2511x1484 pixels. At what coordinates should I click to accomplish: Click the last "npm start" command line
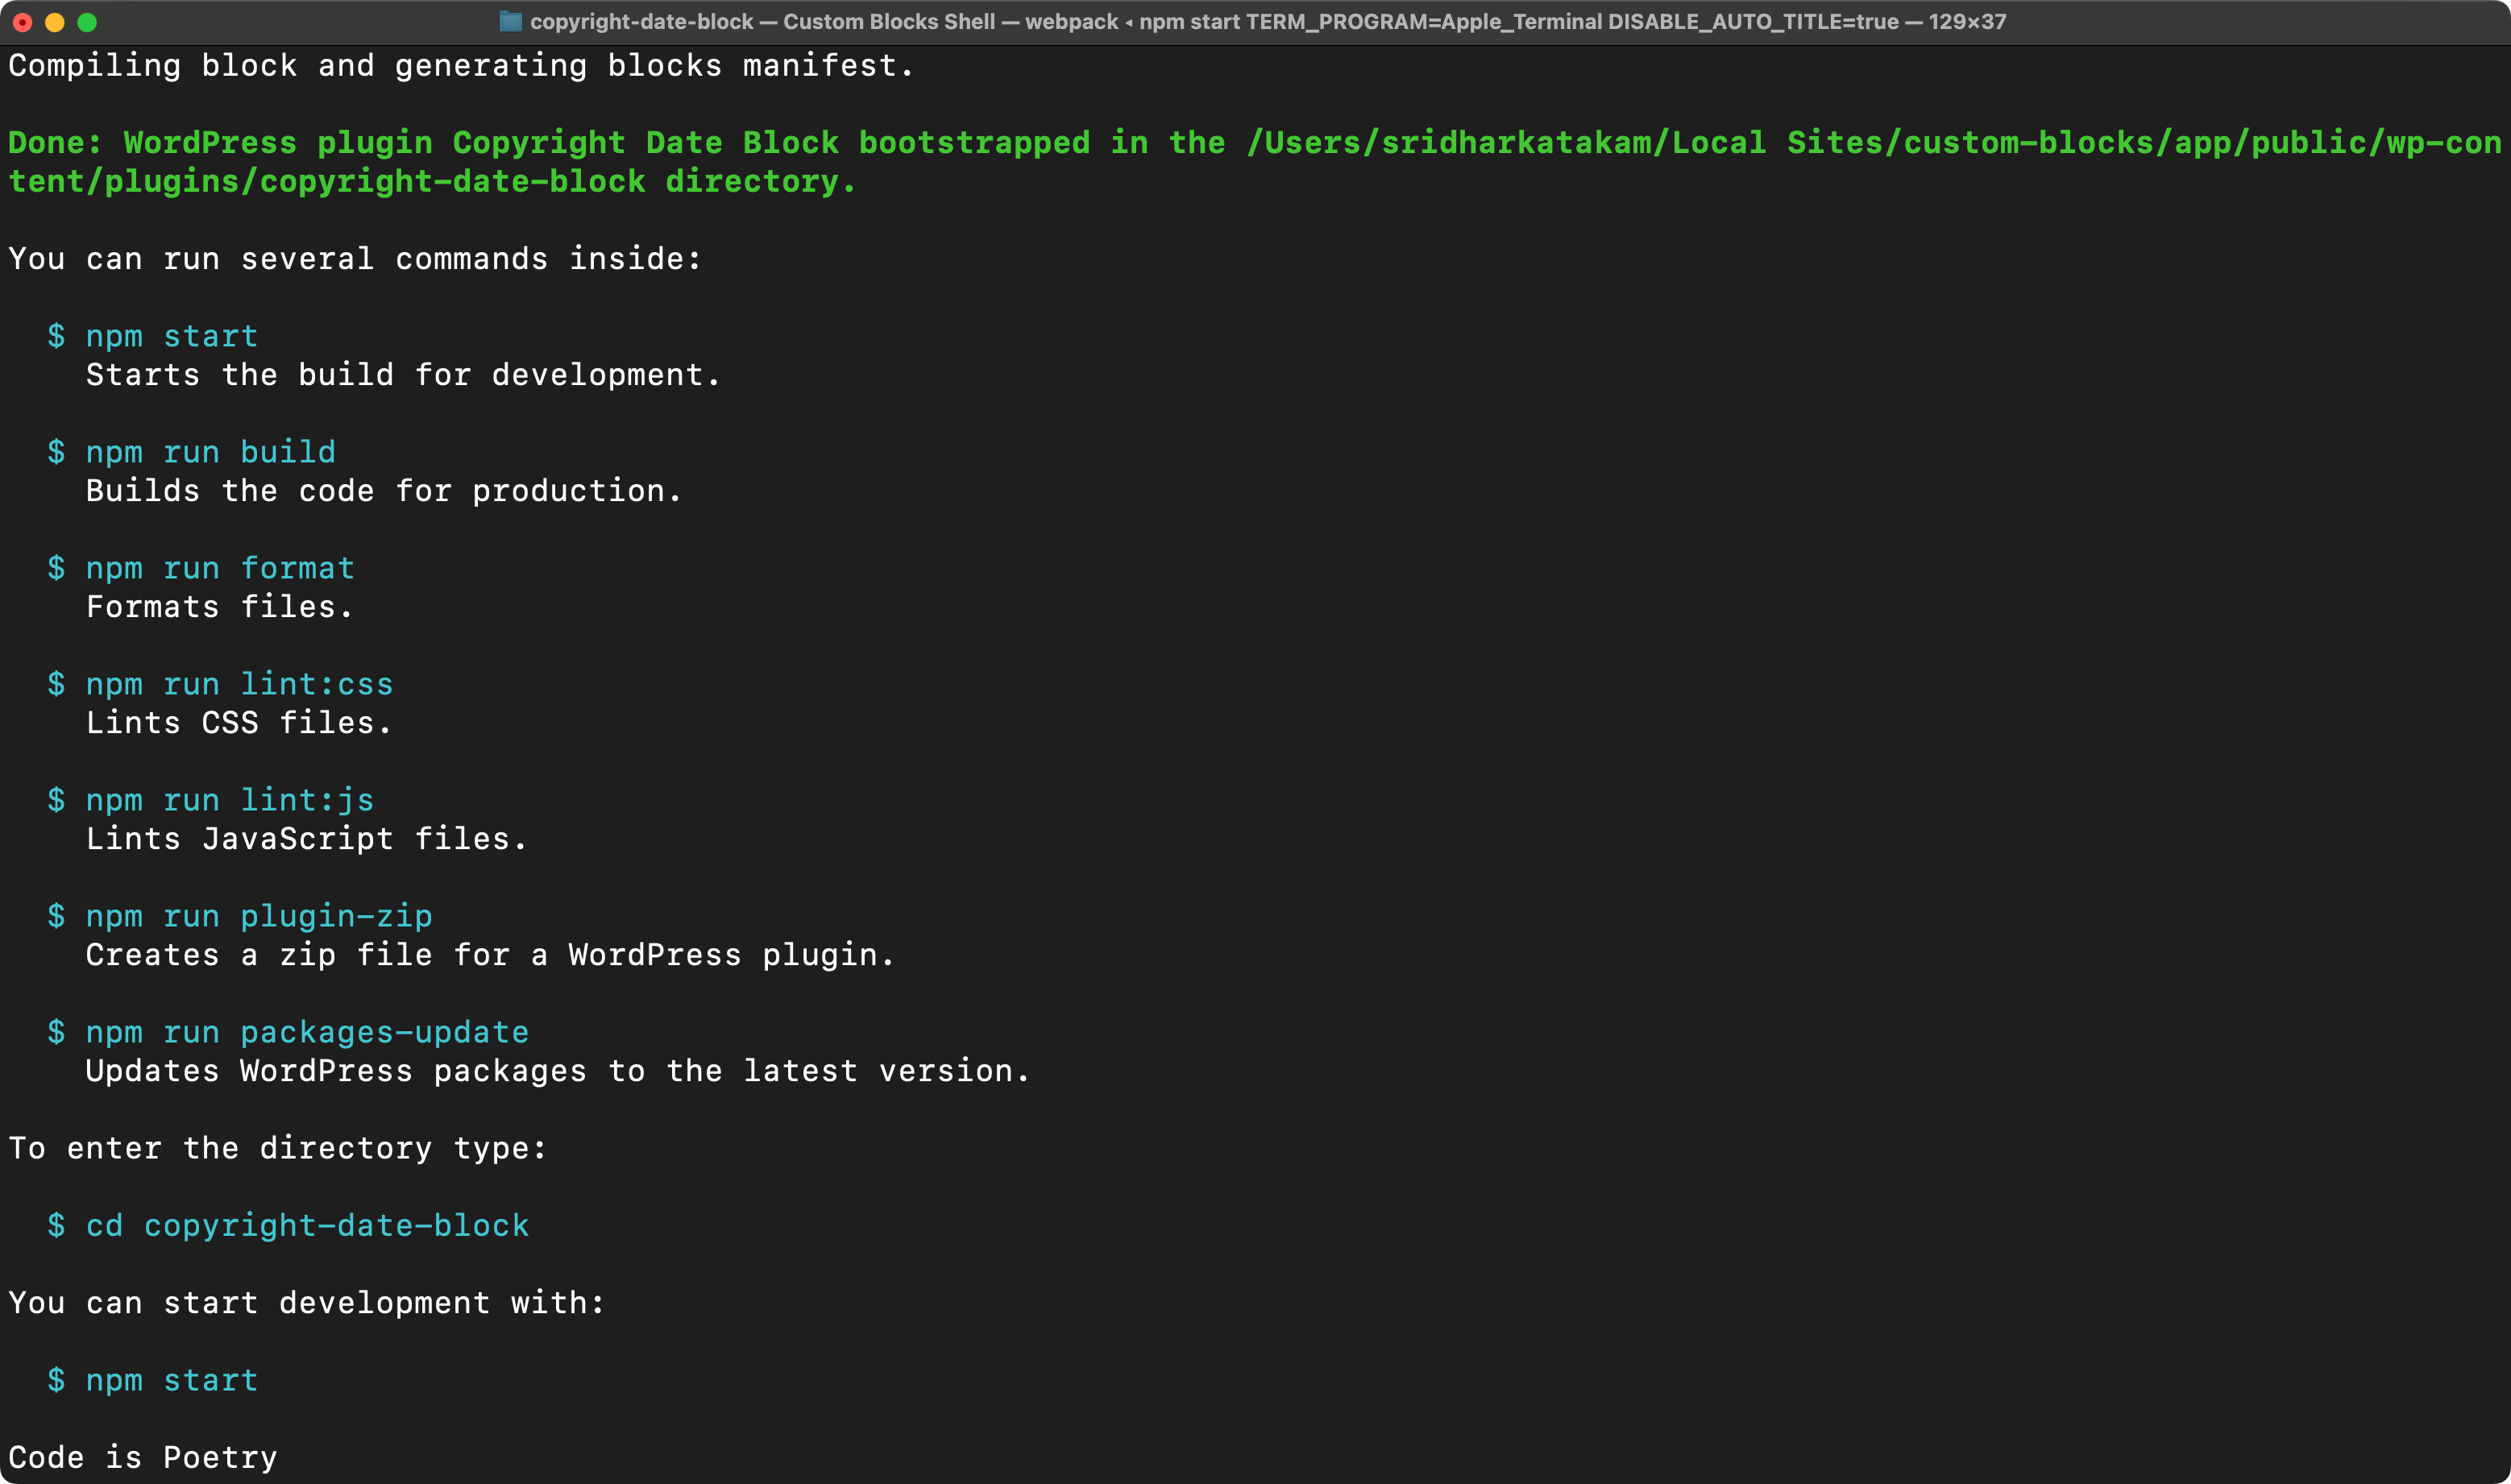point(171,1380)
